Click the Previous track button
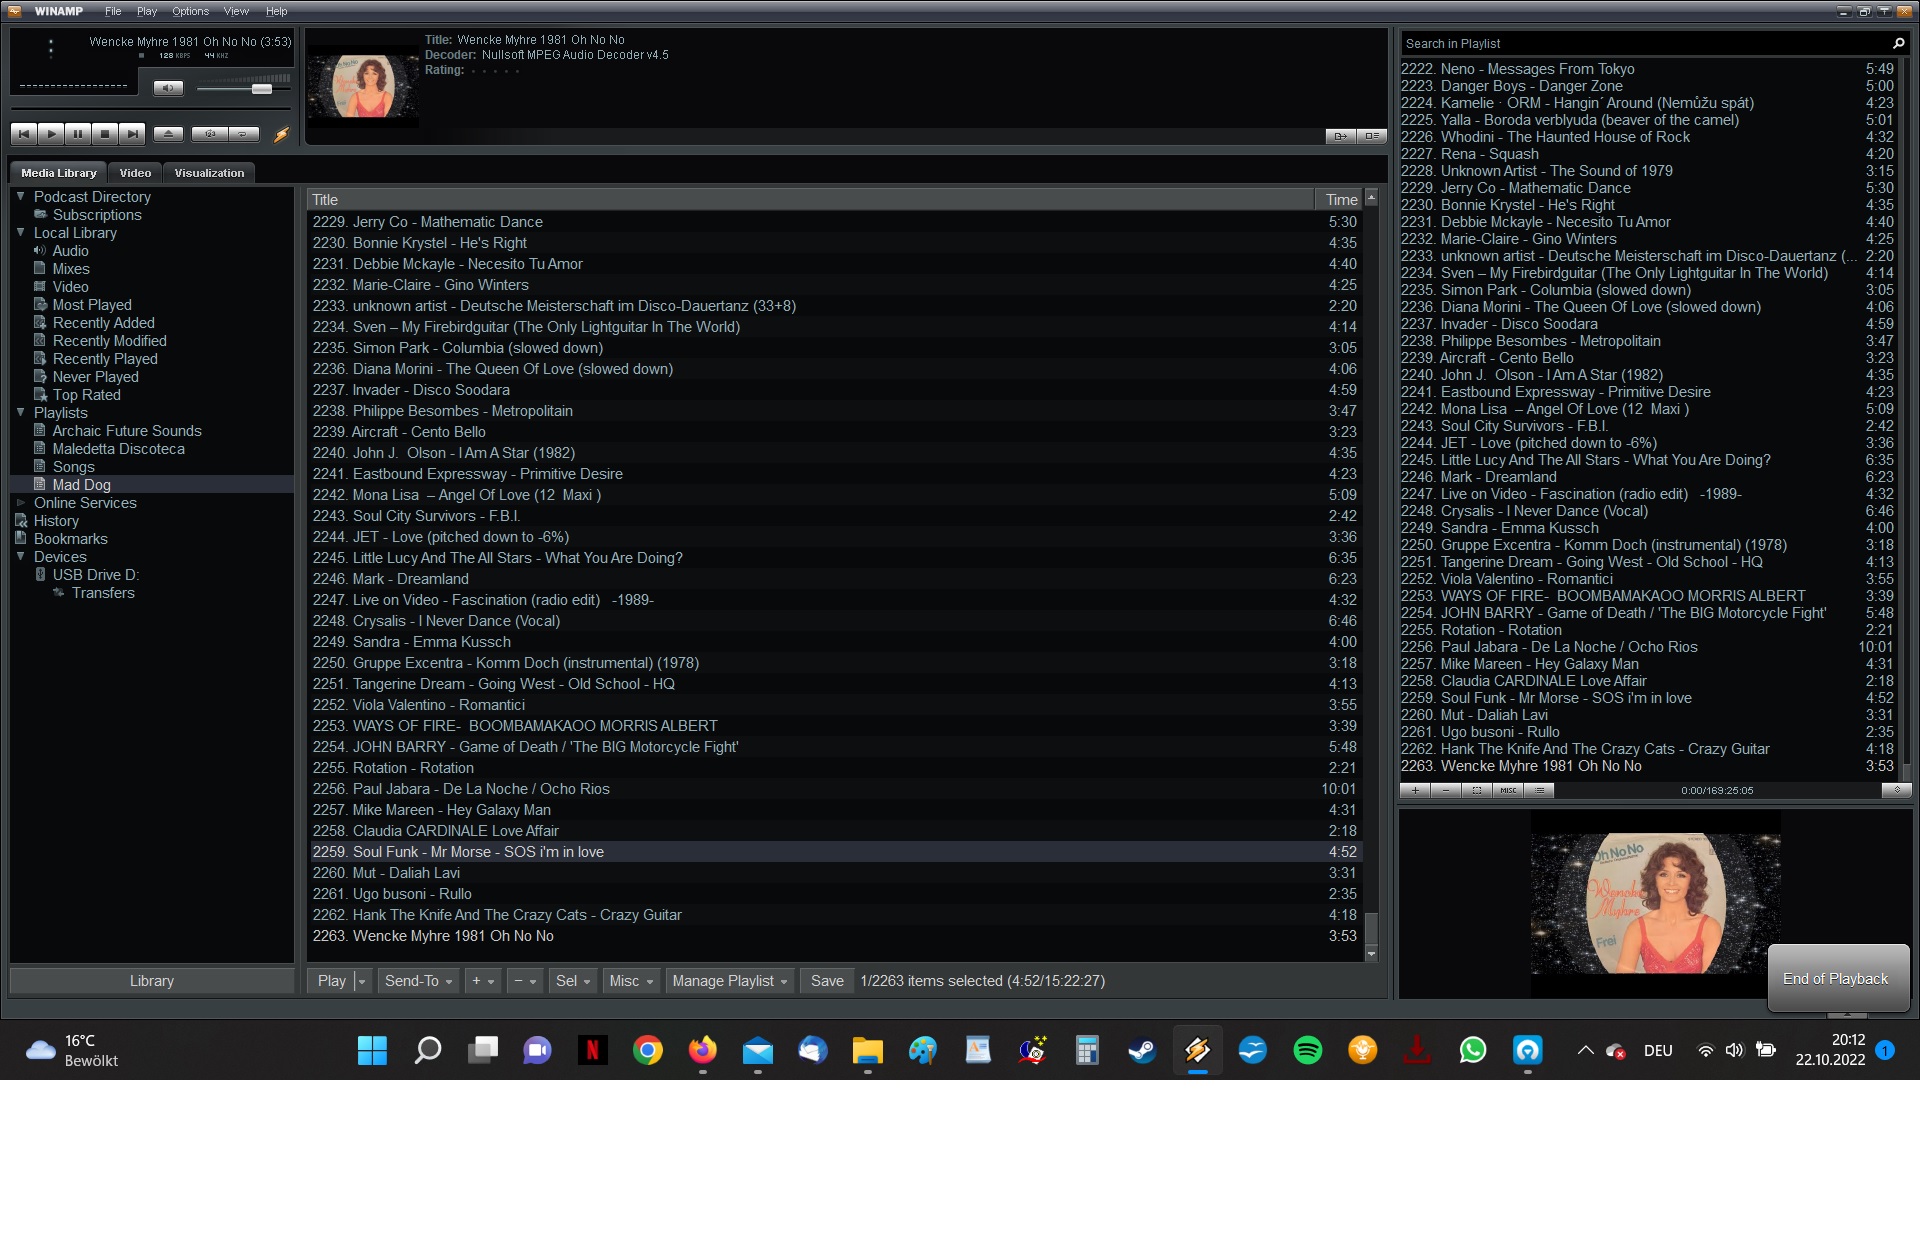The height and width of the screenshot is (1242, 1920). tap(24, 134)
